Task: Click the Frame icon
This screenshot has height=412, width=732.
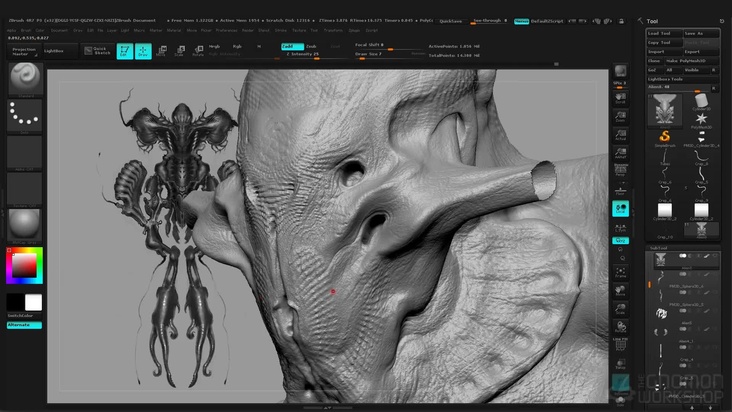Action: (620, 272)
